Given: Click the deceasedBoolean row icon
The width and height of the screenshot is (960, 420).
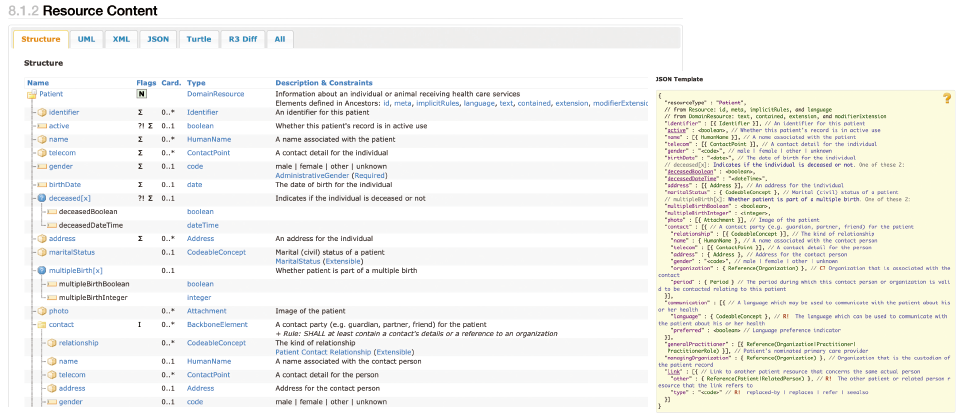Looking at the screenshot, I should click(52, 212).
